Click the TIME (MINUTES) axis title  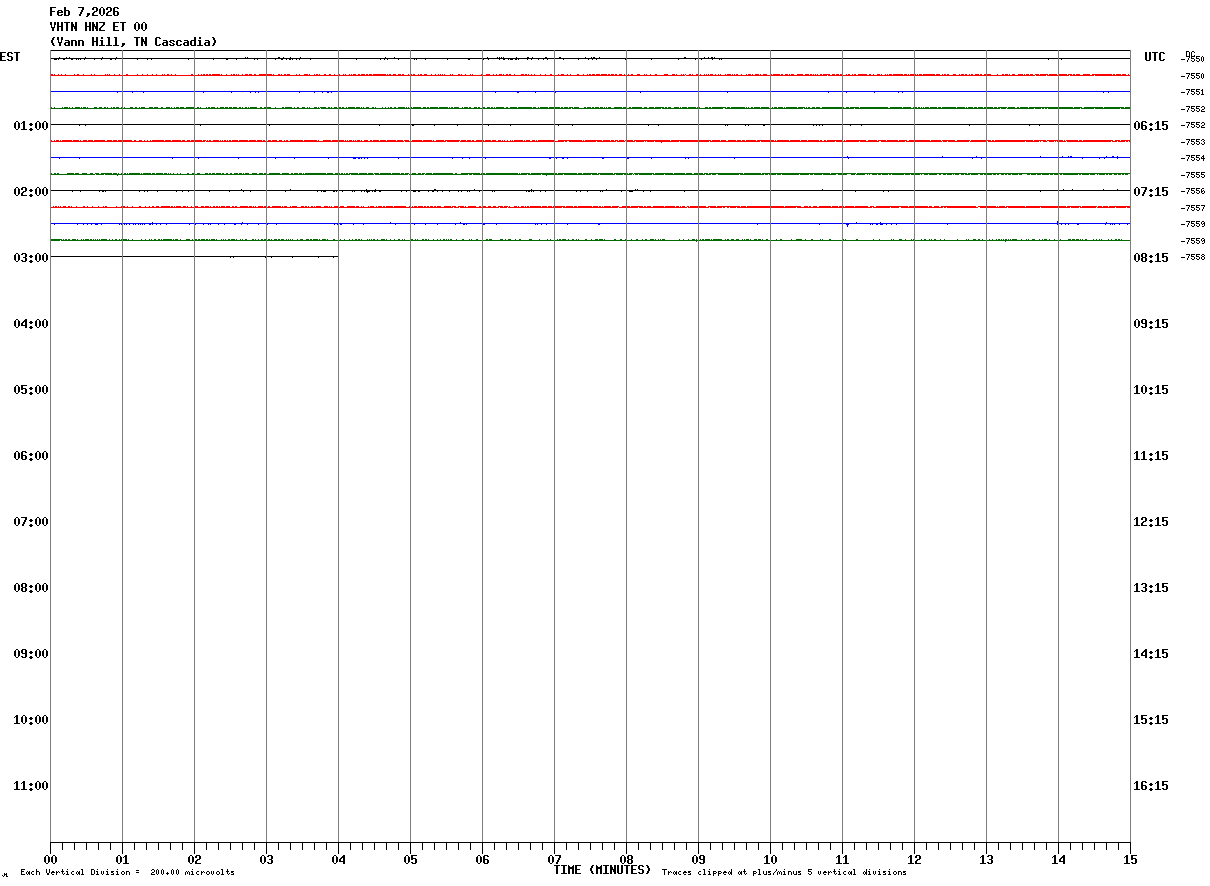pos(602,870)
